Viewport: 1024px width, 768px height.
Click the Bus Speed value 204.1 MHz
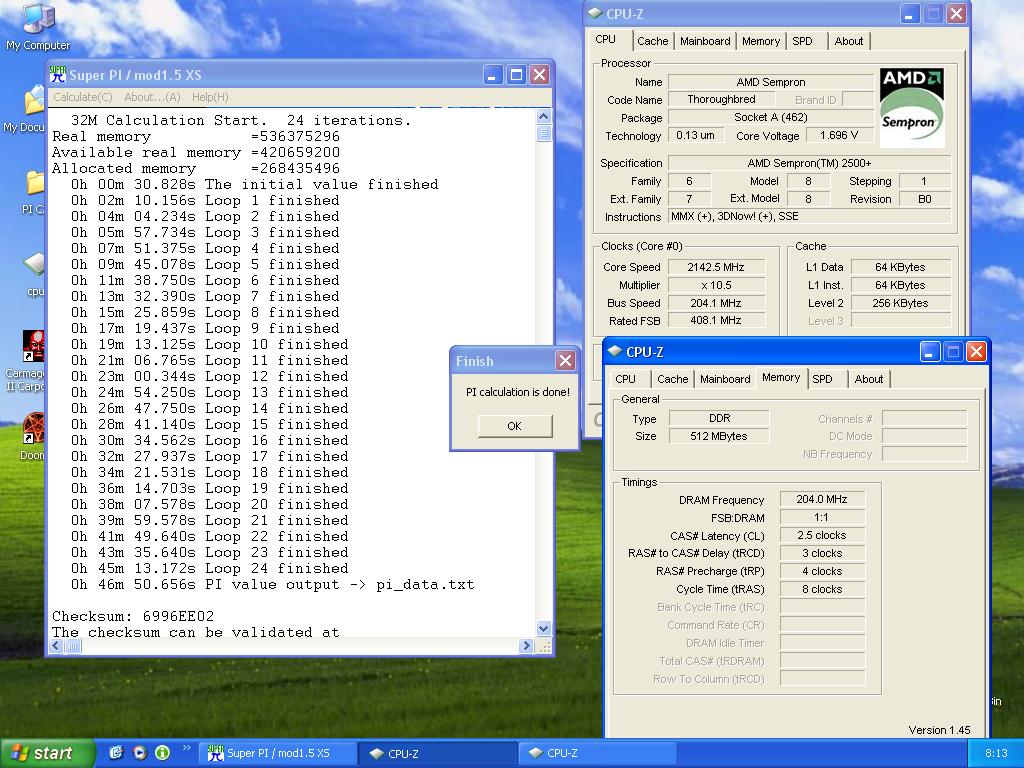[x=716, y=303]
